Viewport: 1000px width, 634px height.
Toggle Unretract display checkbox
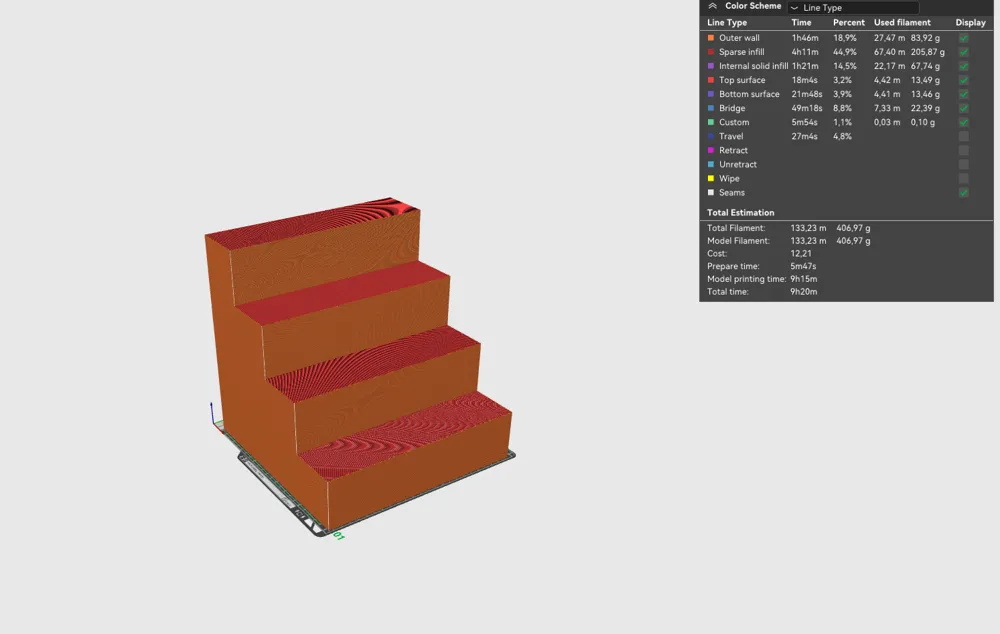click(x=964, y=165)
